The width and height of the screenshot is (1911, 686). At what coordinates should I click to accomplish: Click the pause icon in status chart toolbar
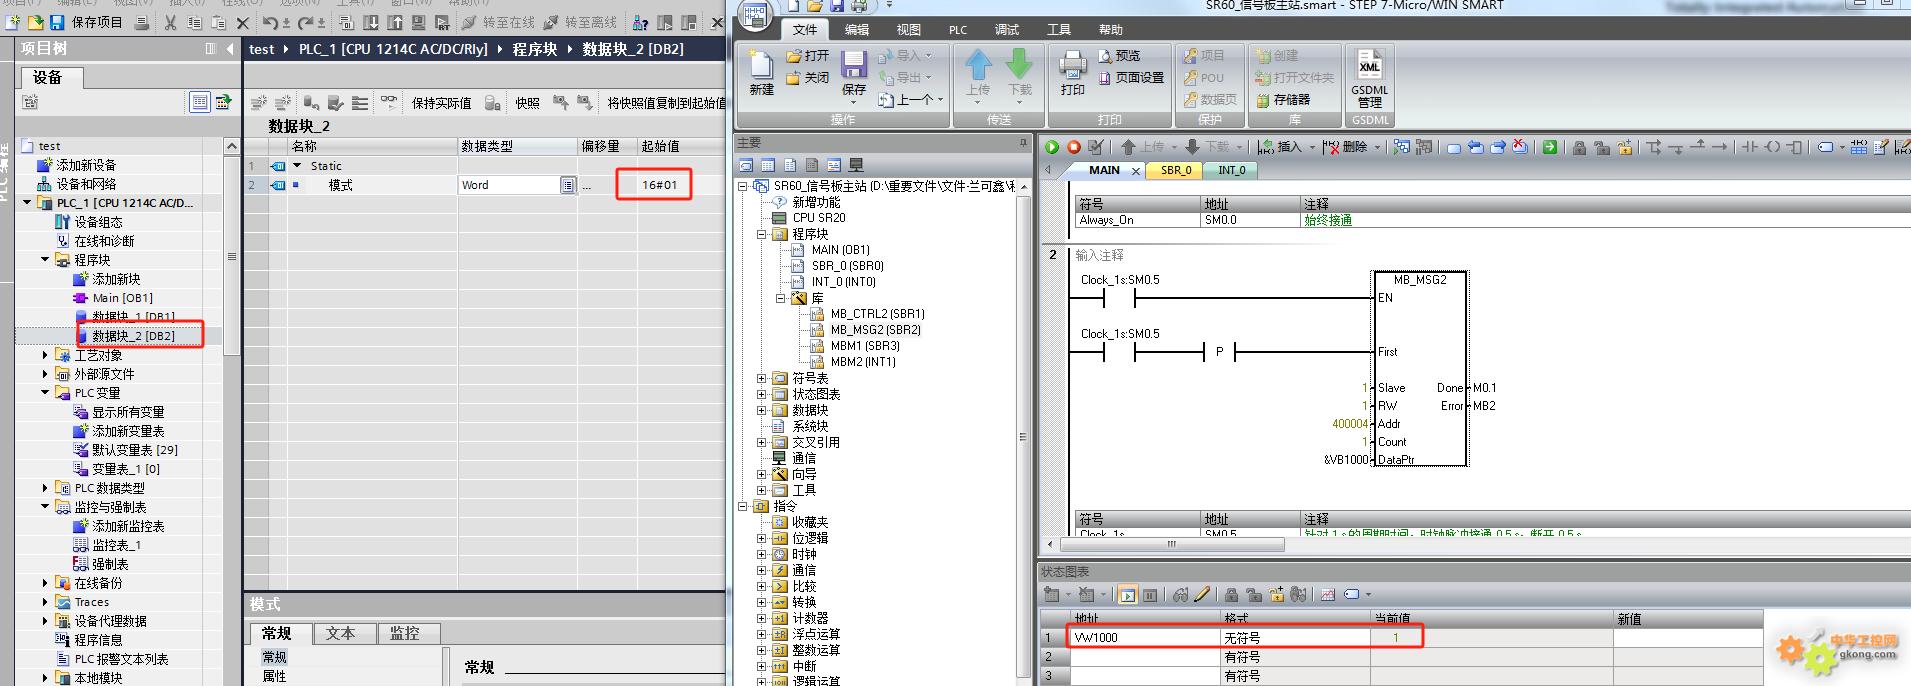point(1150,595)
